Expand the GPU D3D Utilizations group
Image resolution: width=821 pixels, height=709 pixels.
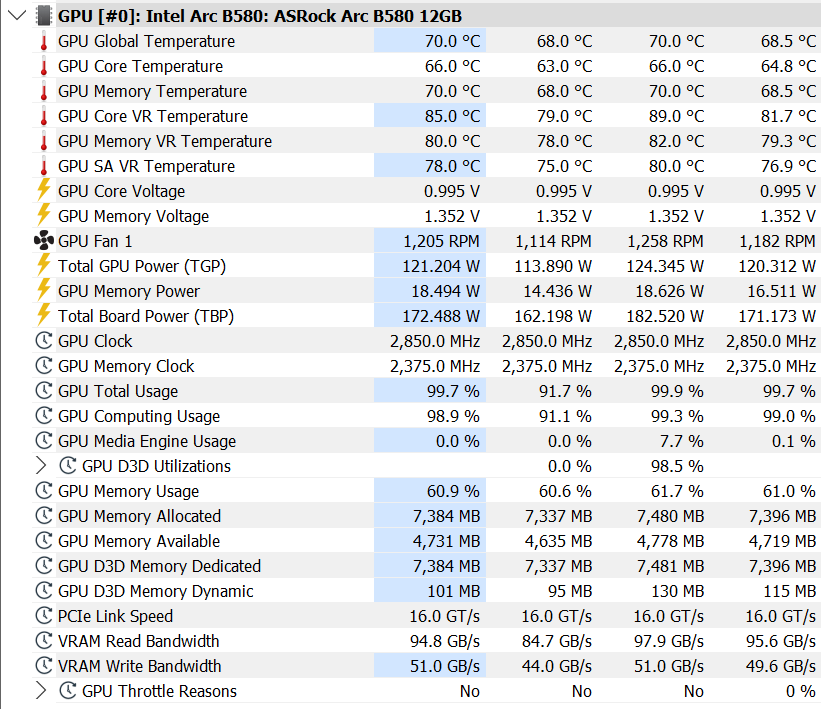[x=41, y=466]
